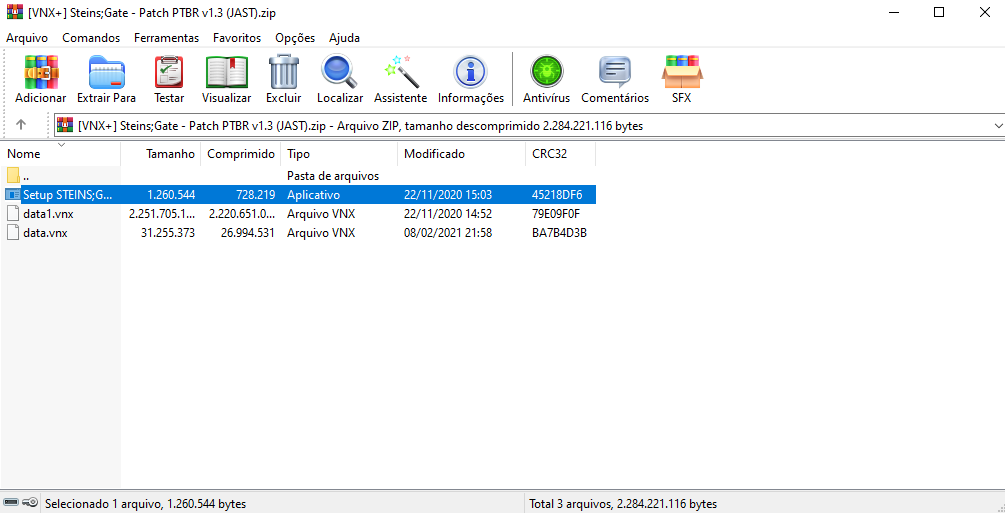Click compressed value 728.219
Screen dimensions: 1005x513
254,194
